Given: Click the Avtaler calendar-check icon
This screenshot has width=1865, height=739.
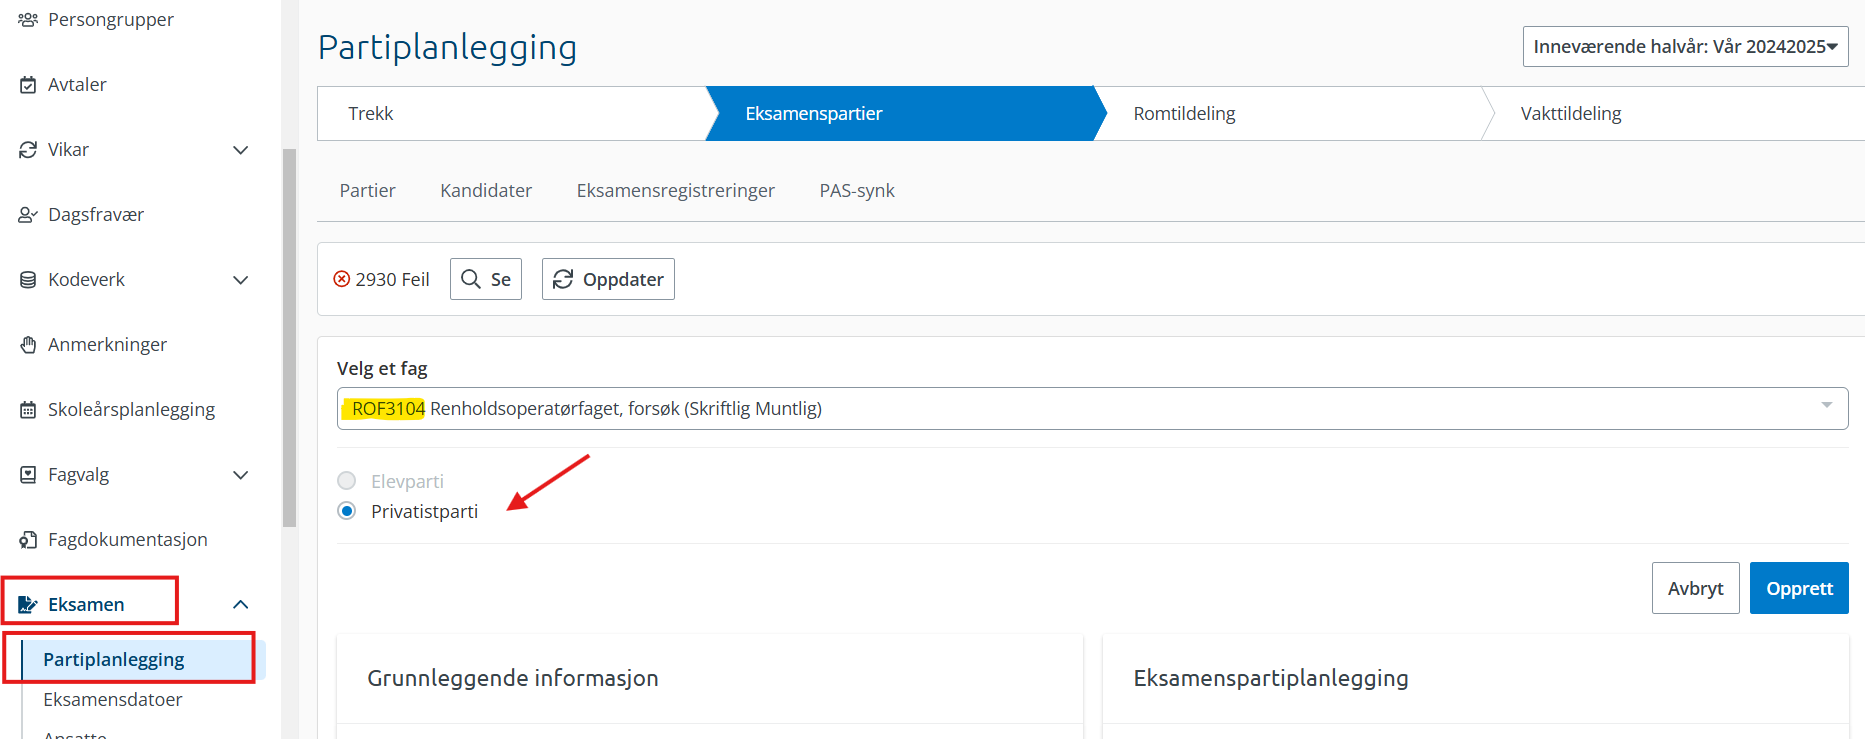Looking at the screenshot, I should coord(28,85).
